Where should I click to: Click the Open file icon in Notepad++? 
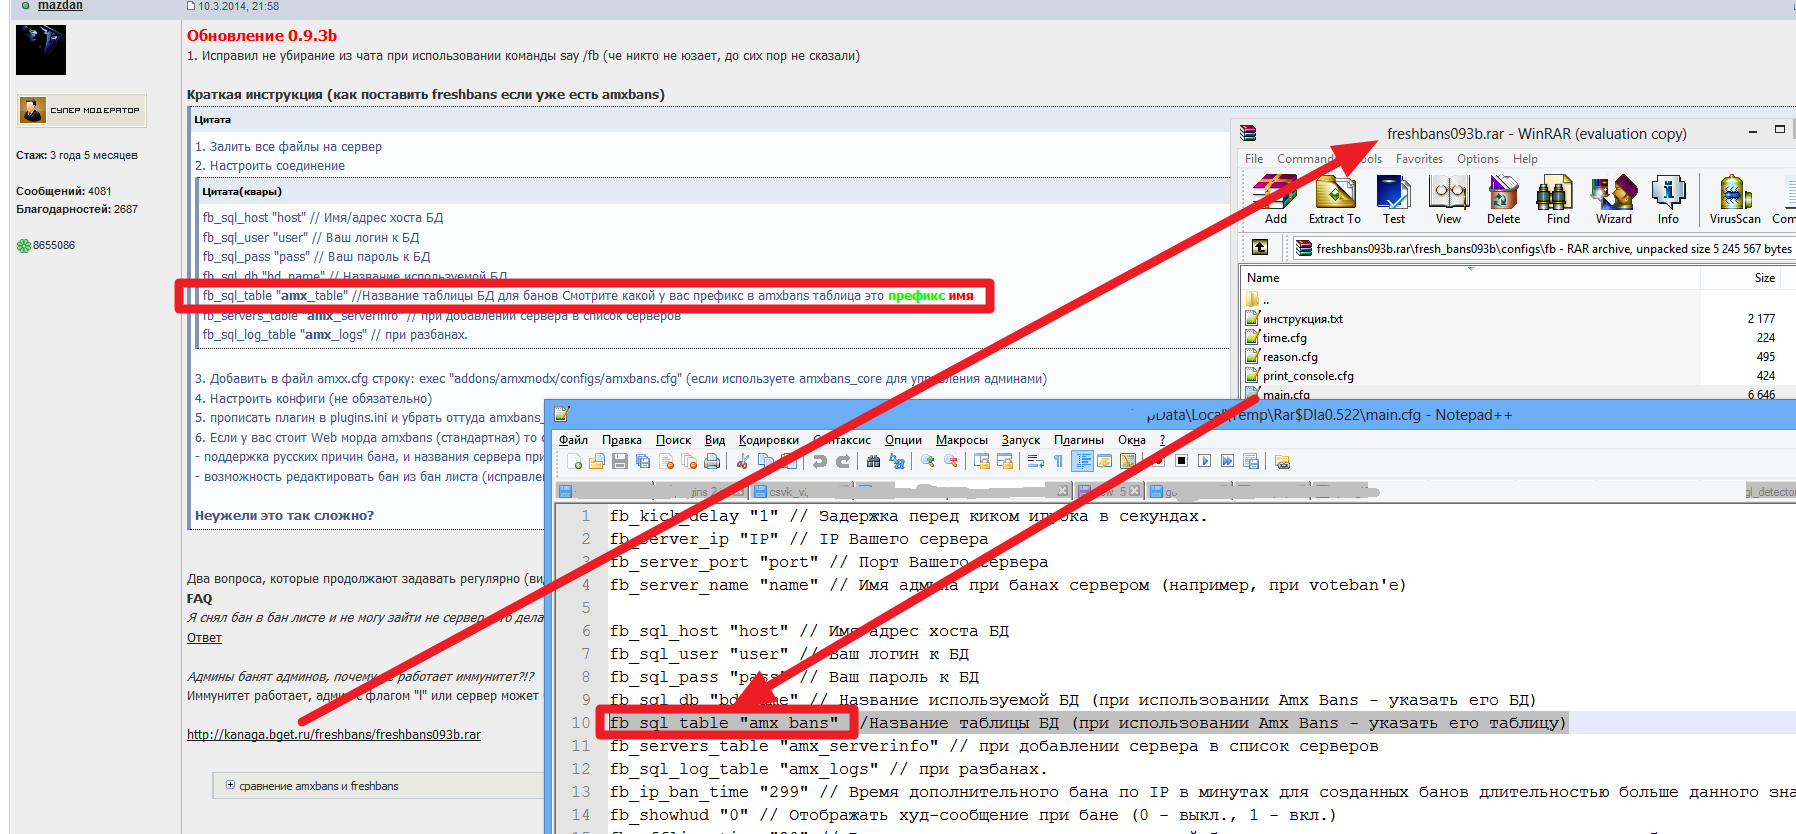click(597, 461)
